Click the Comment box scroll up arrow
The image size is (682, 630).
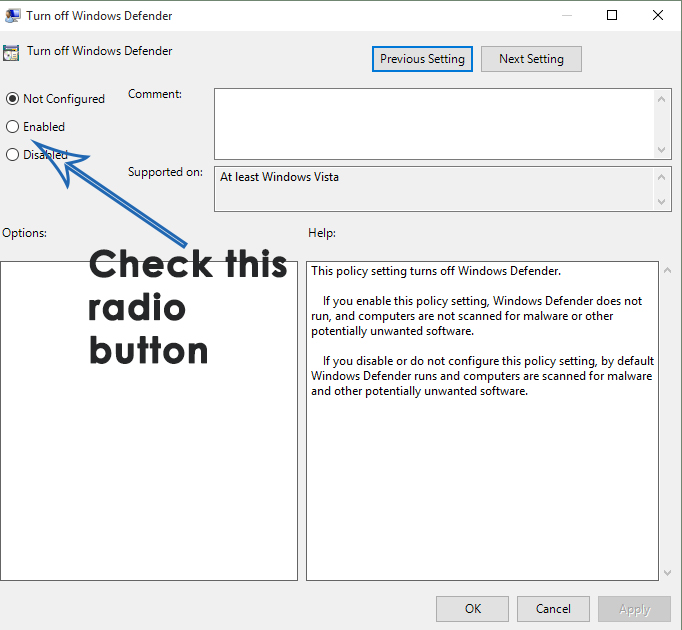[661, 99]
